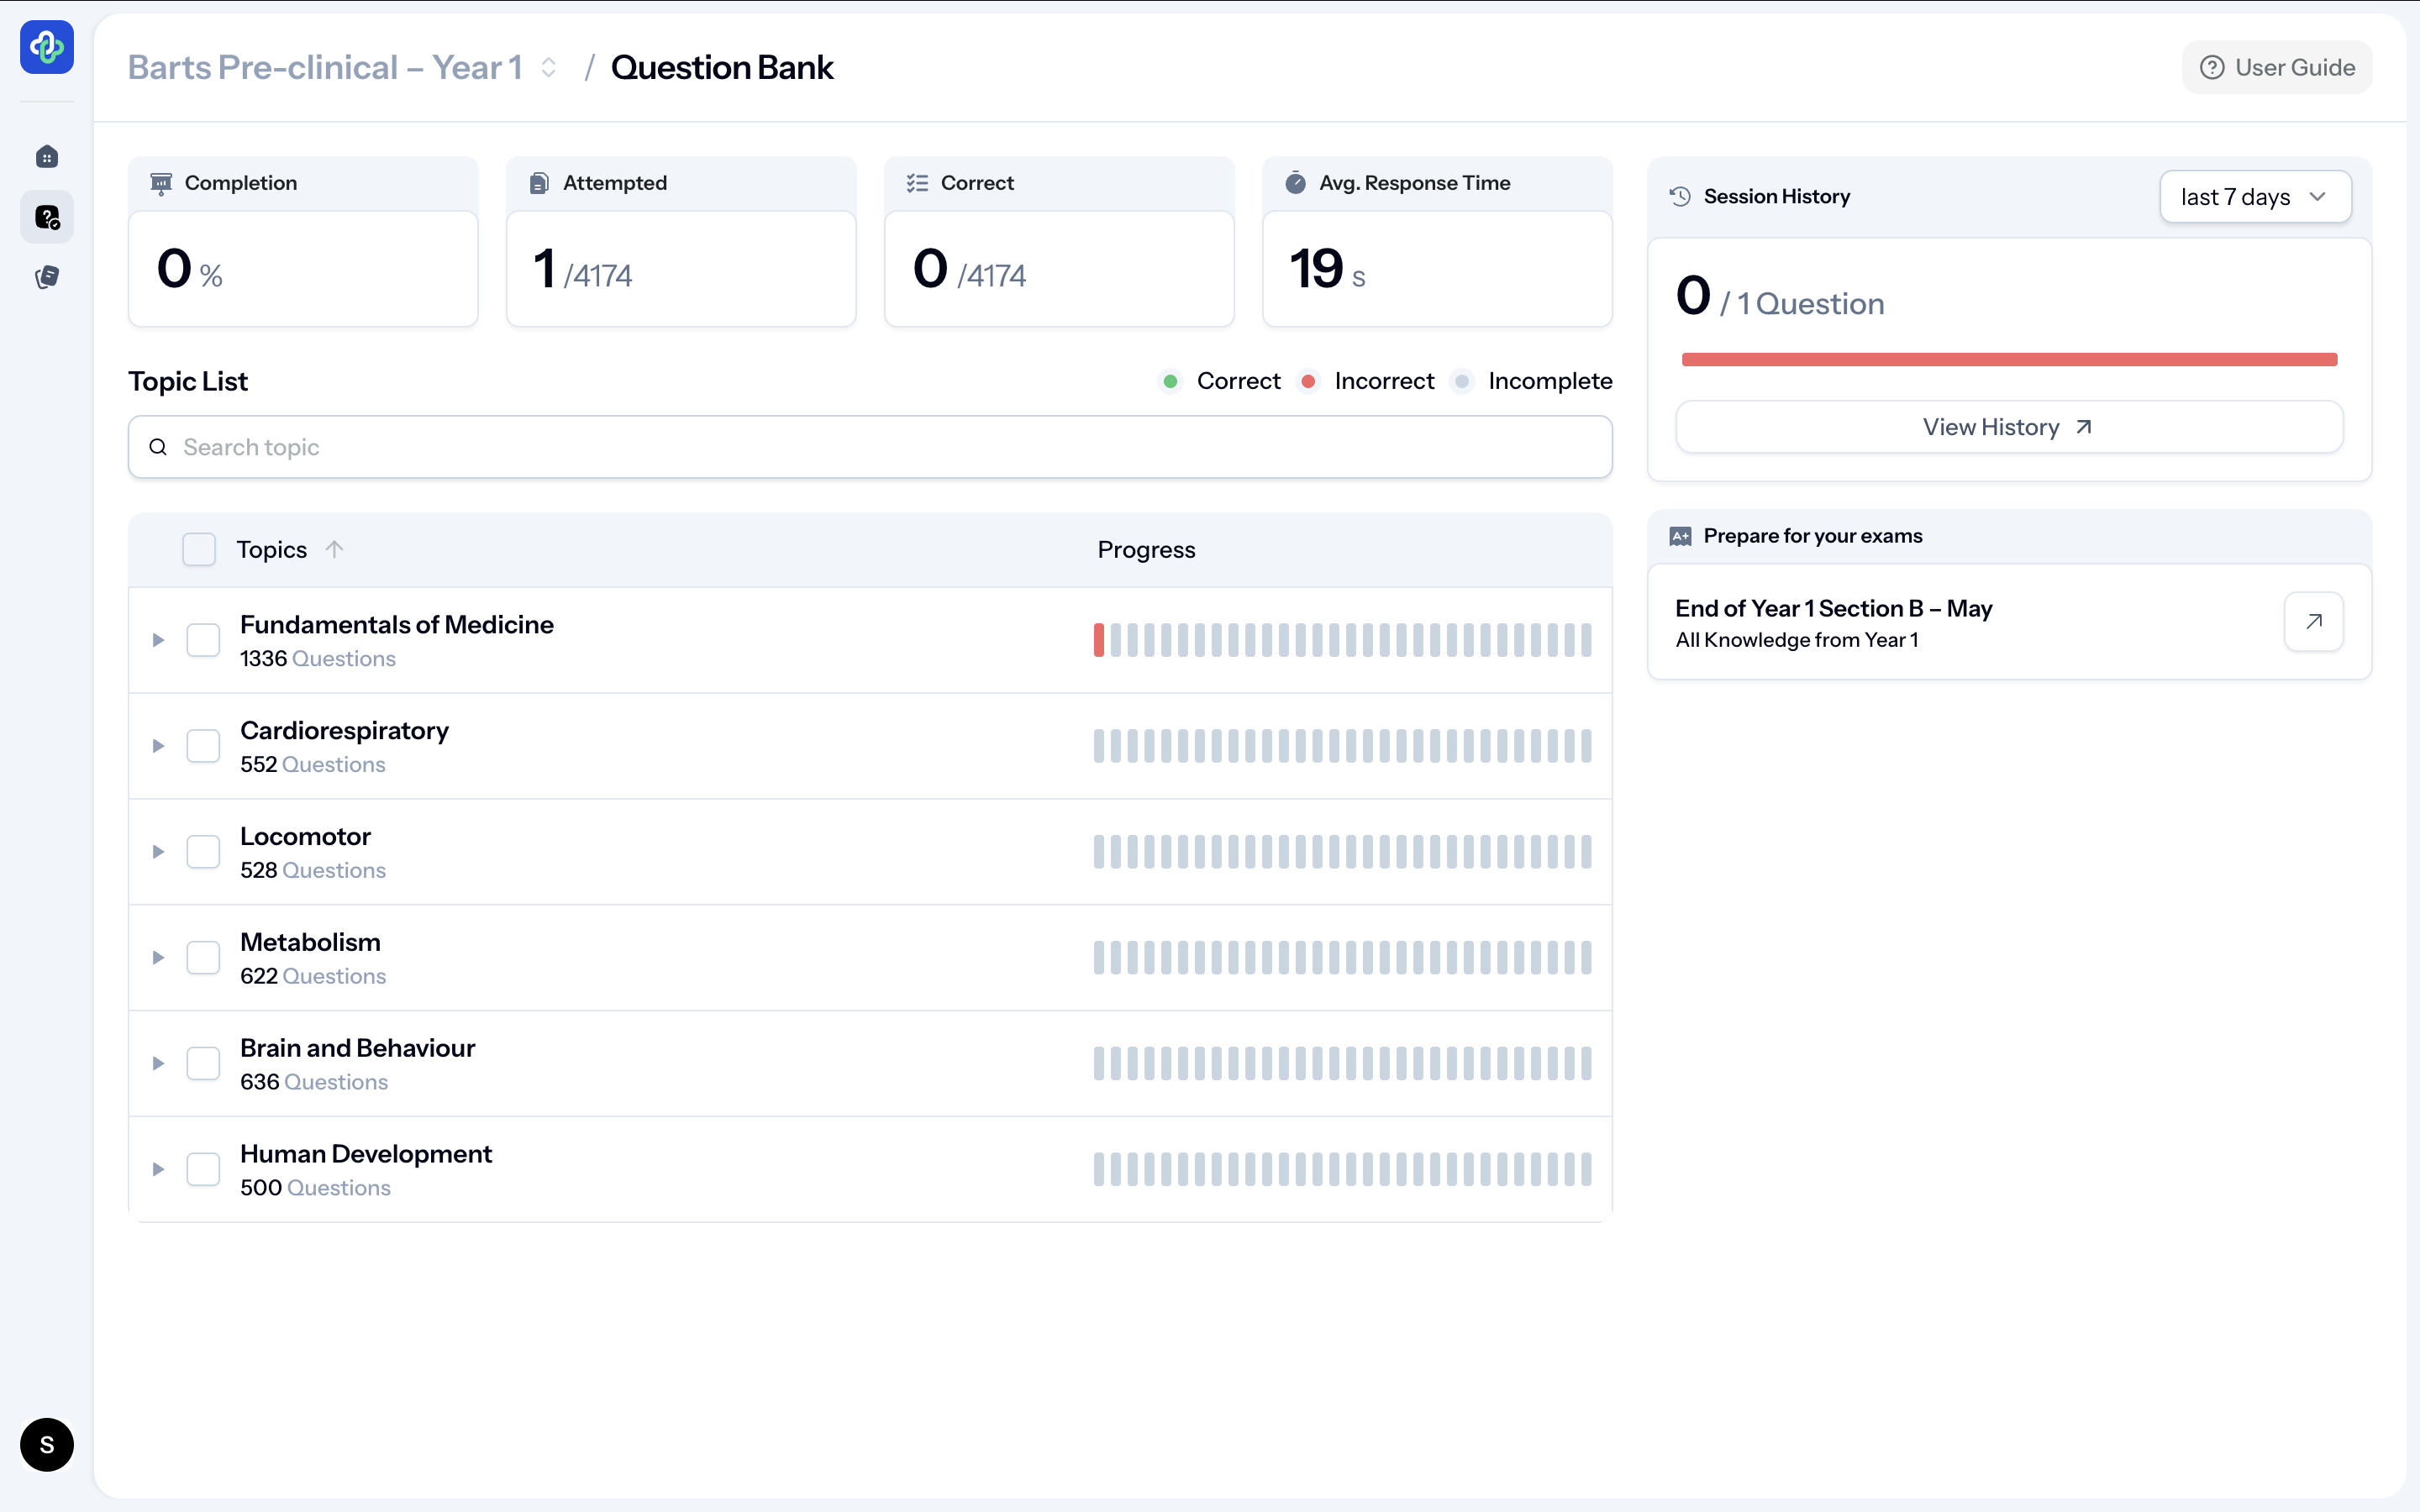
Task: Click the S user avatar
Action: [47, 1444]
